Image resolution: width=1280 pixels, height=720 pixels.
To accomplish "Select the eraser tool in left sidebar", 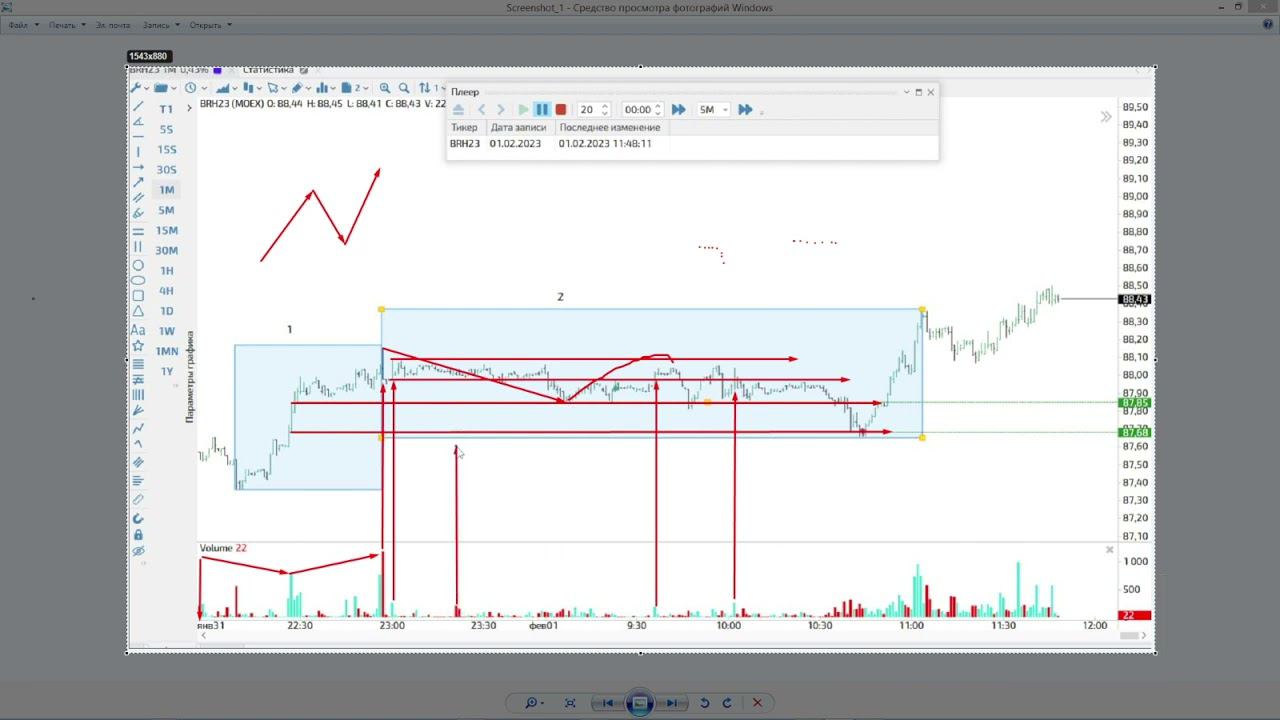I will (138, 498).
